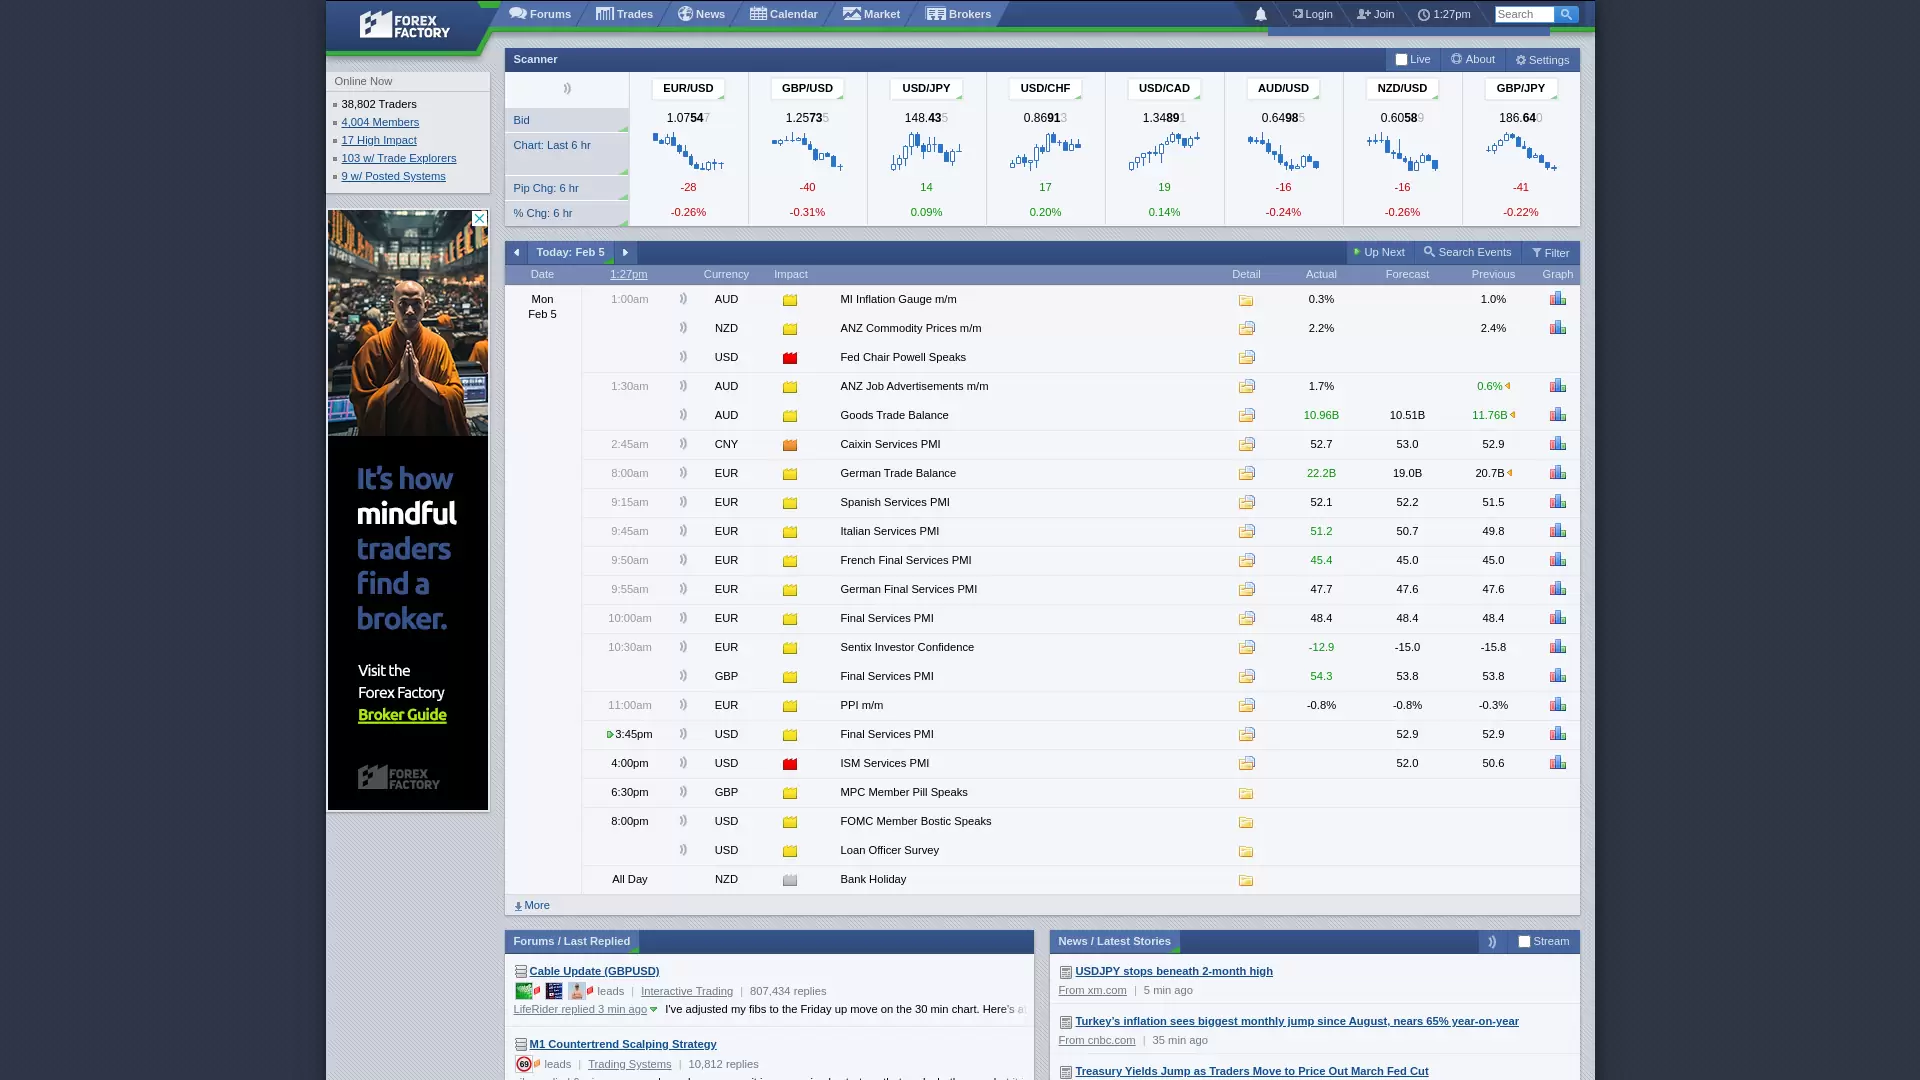Open detail folder for Bank Holiday event
1920x1080 pixels.
coord(1246,880)
